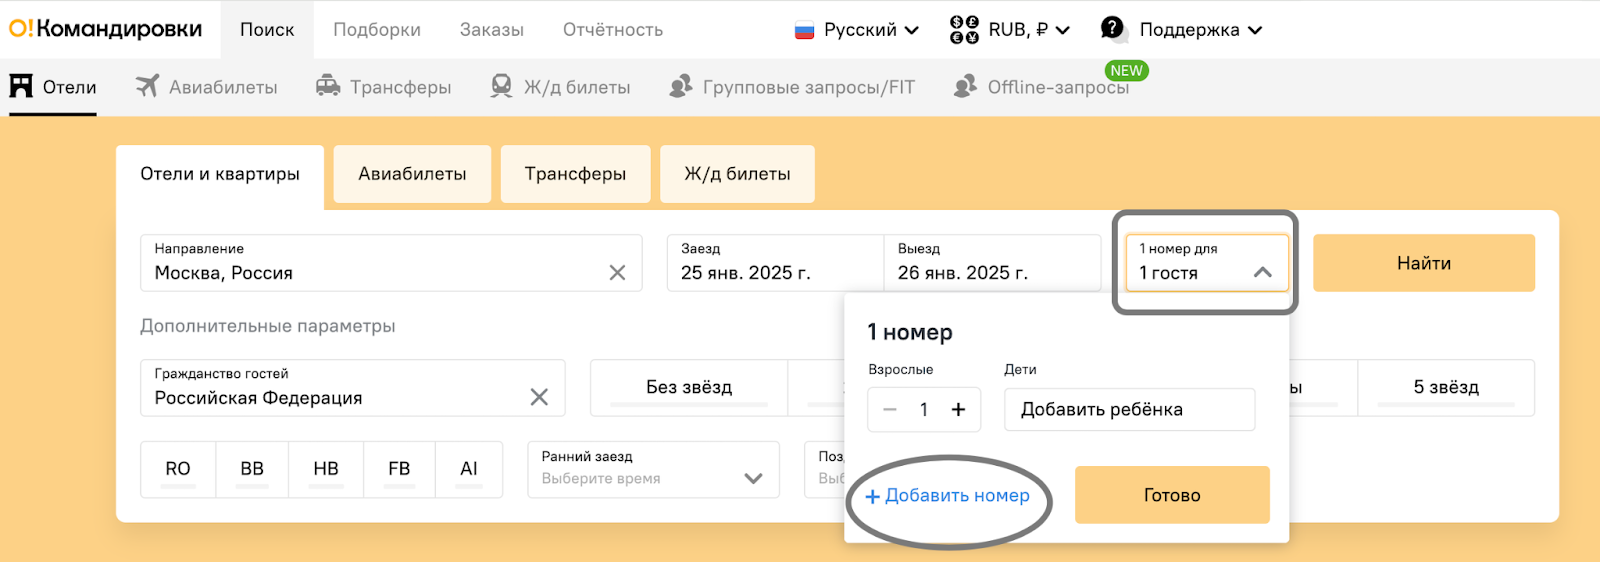1600x562 pixels.
Task: Decrease adults count with minus button
Action: click(889, 409)
